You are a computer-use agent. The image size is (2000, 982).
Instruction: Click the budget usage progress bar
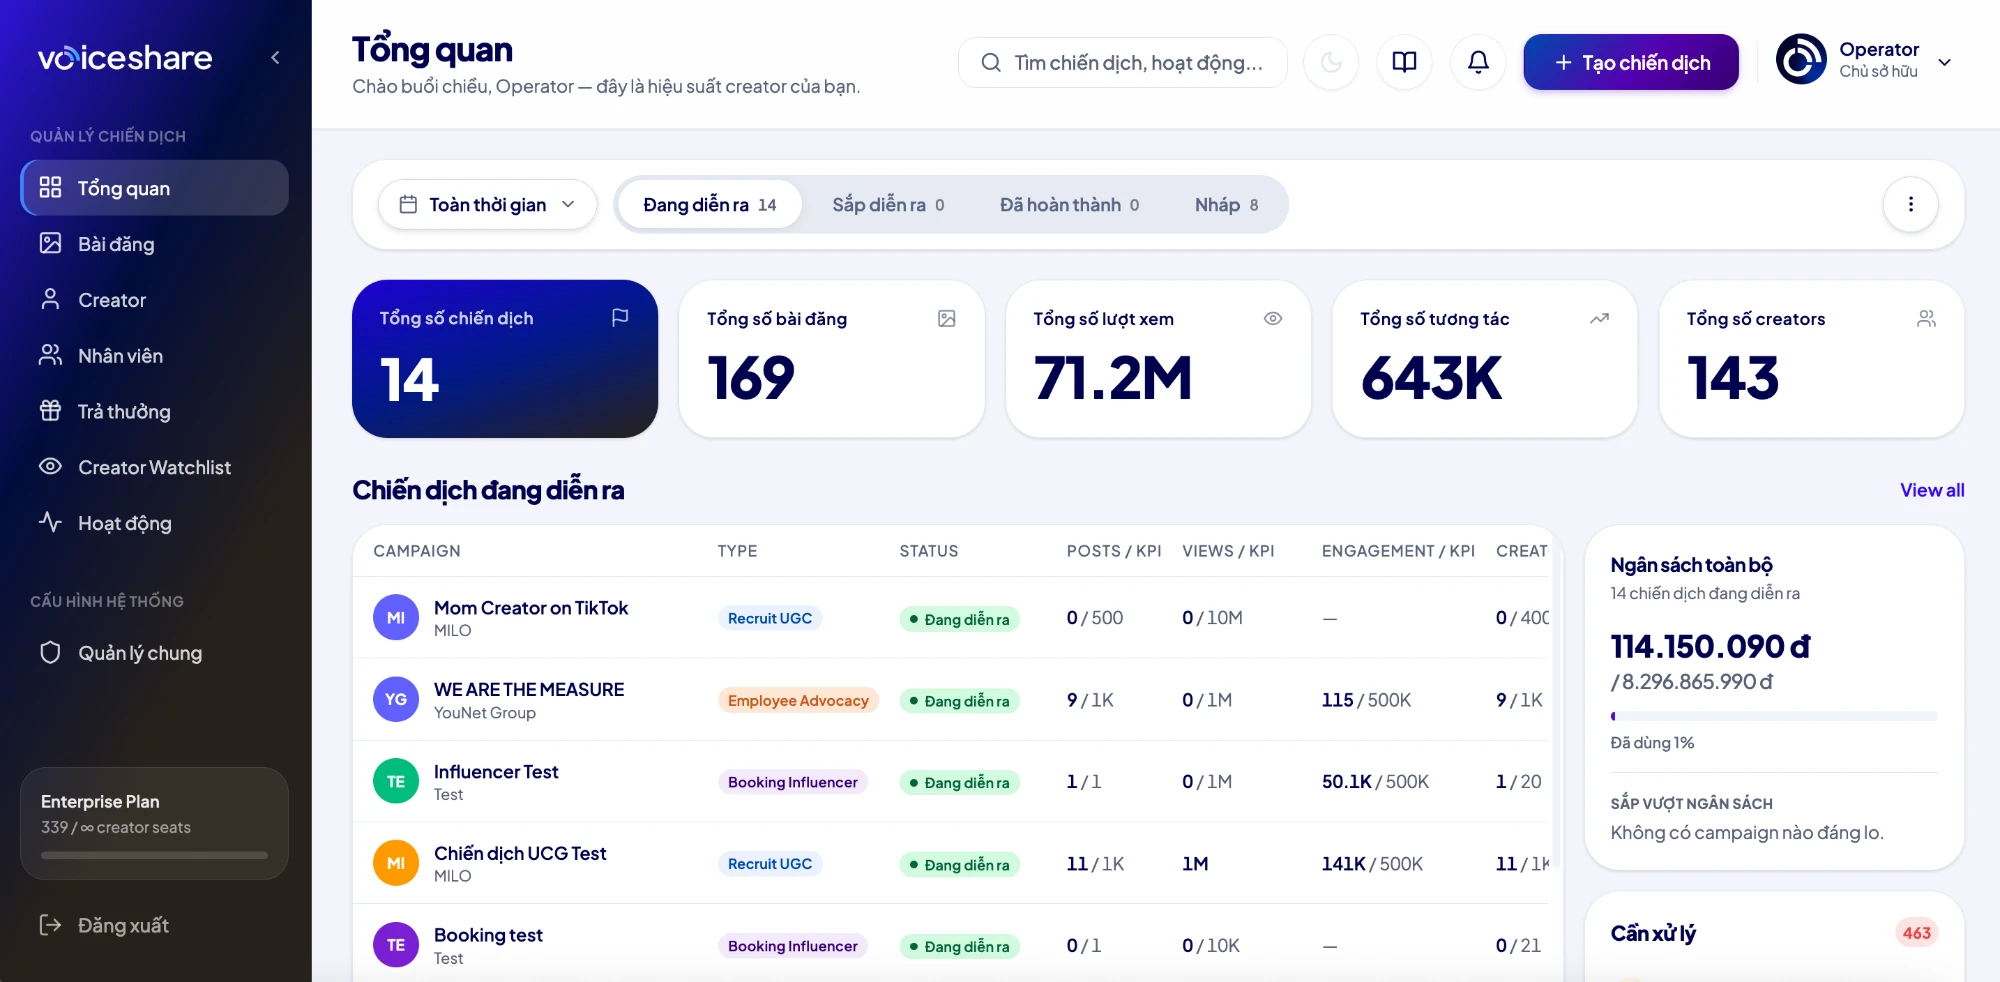click(x=1774, y=716)
